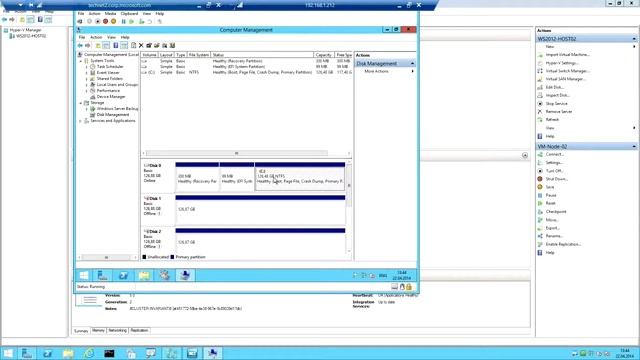Click Forward arrow in Computer Management toolbar

tap(87, 45)
